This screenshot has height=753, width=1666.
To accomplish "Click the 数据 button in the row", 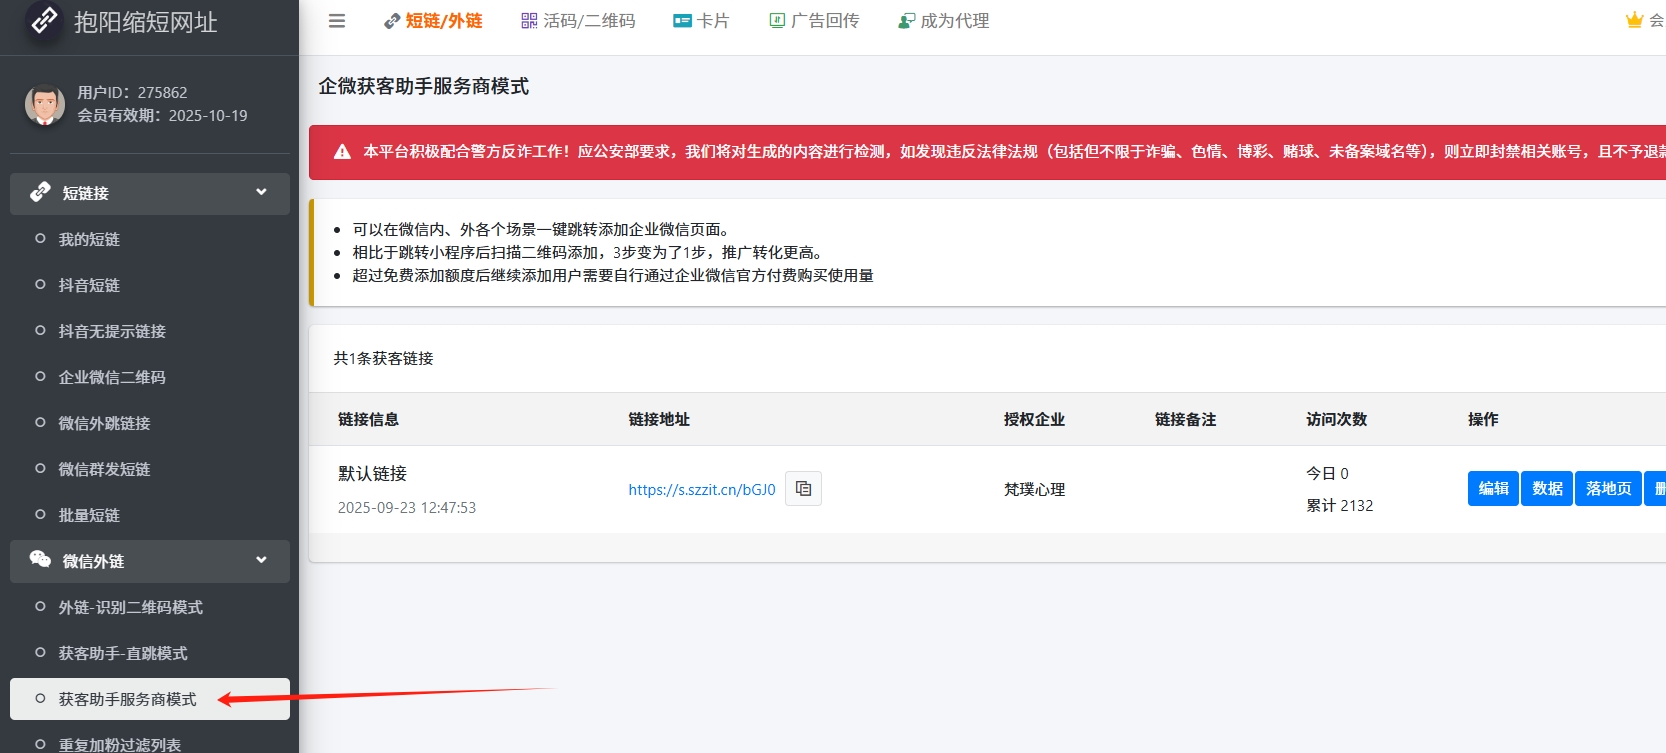I will point(1547,489).
